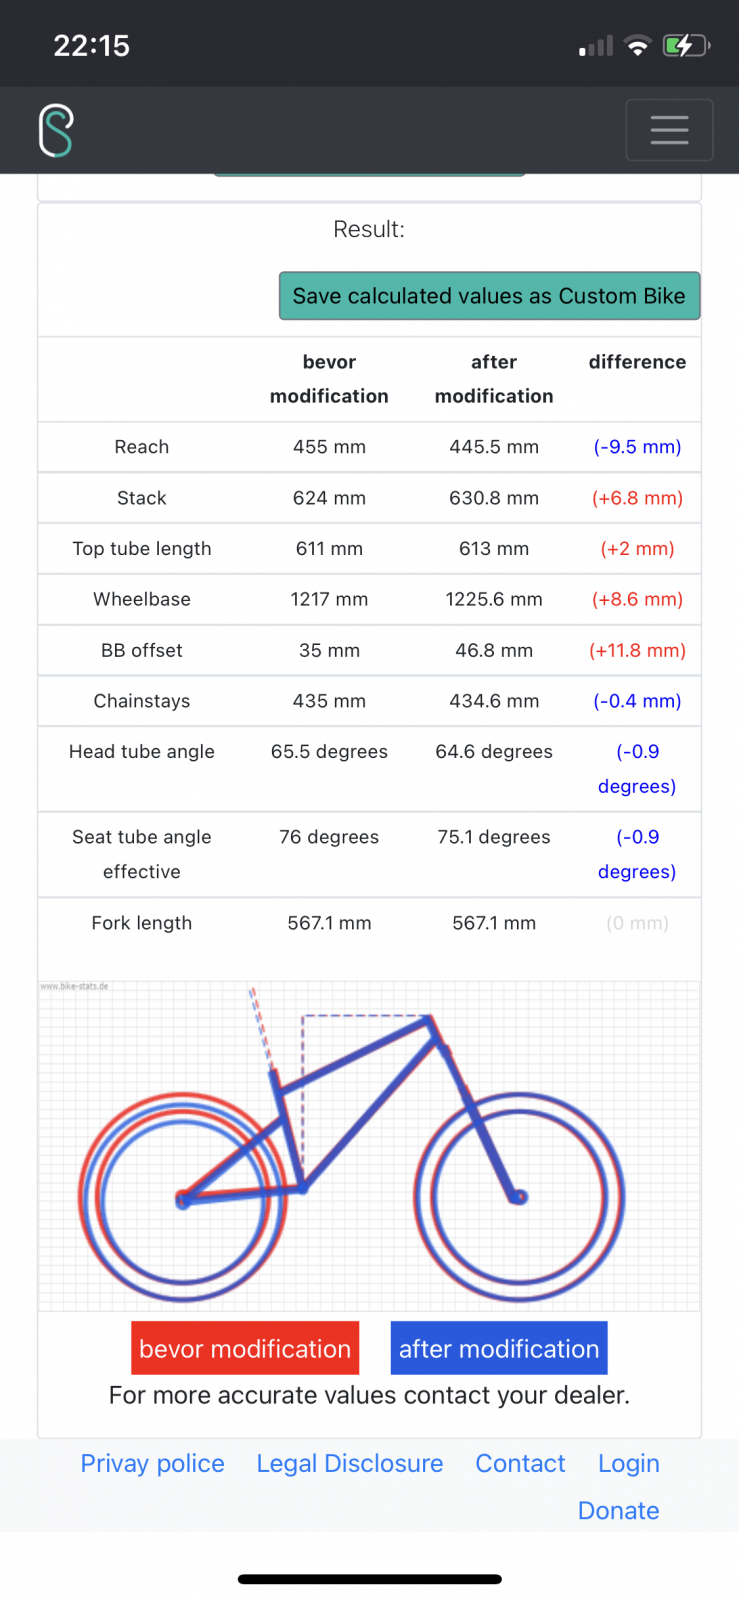Tap the Head tube angle row label
Viewport: 739px width, 1600px height.
(x=142, y=752)
